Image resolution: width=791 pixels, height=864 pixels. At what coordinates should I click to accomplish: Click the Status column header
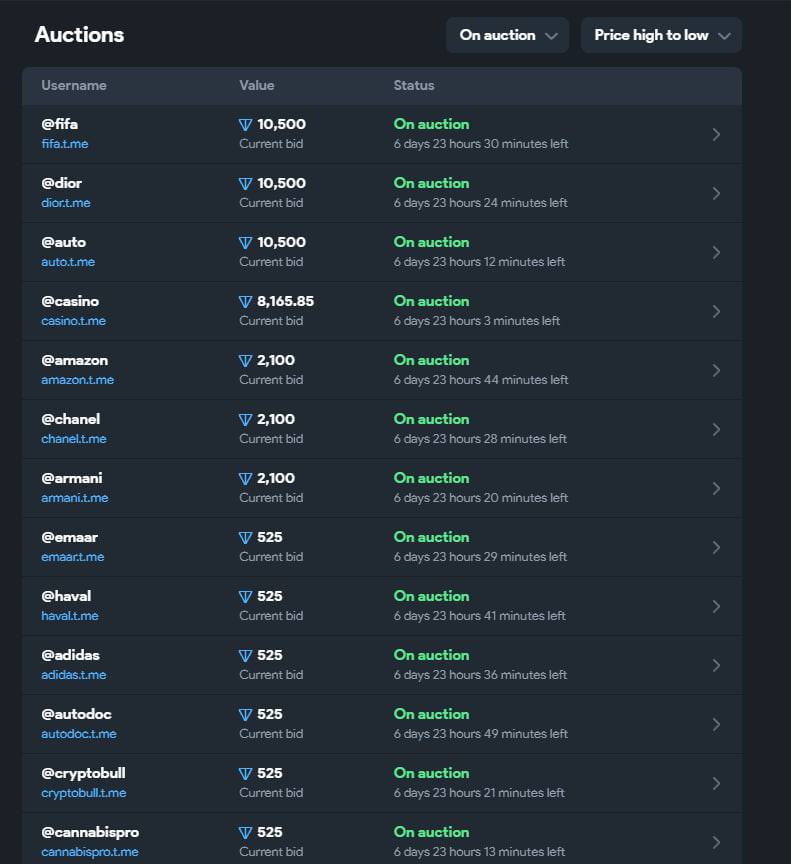coord(414,86)
